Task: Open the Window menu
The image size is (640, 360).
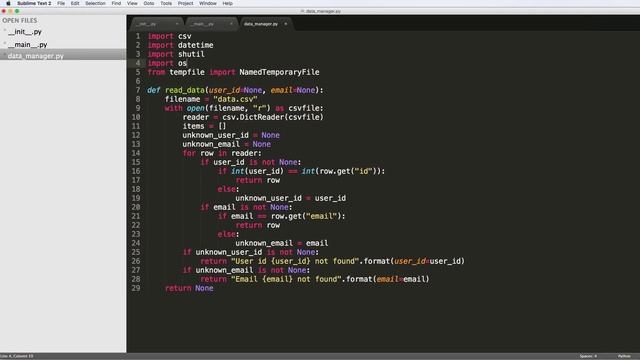Action: [x=208, y=3]
